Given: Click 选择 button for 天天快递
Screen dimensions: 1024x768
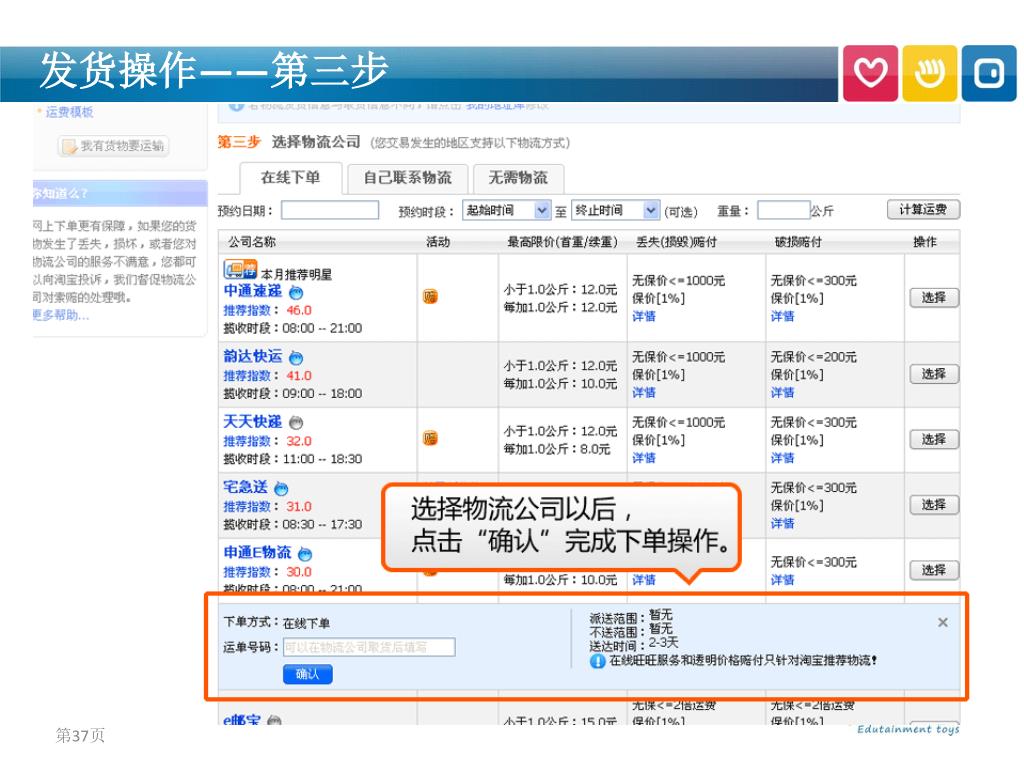Looking at the screenshot, I should pos(934,440).
